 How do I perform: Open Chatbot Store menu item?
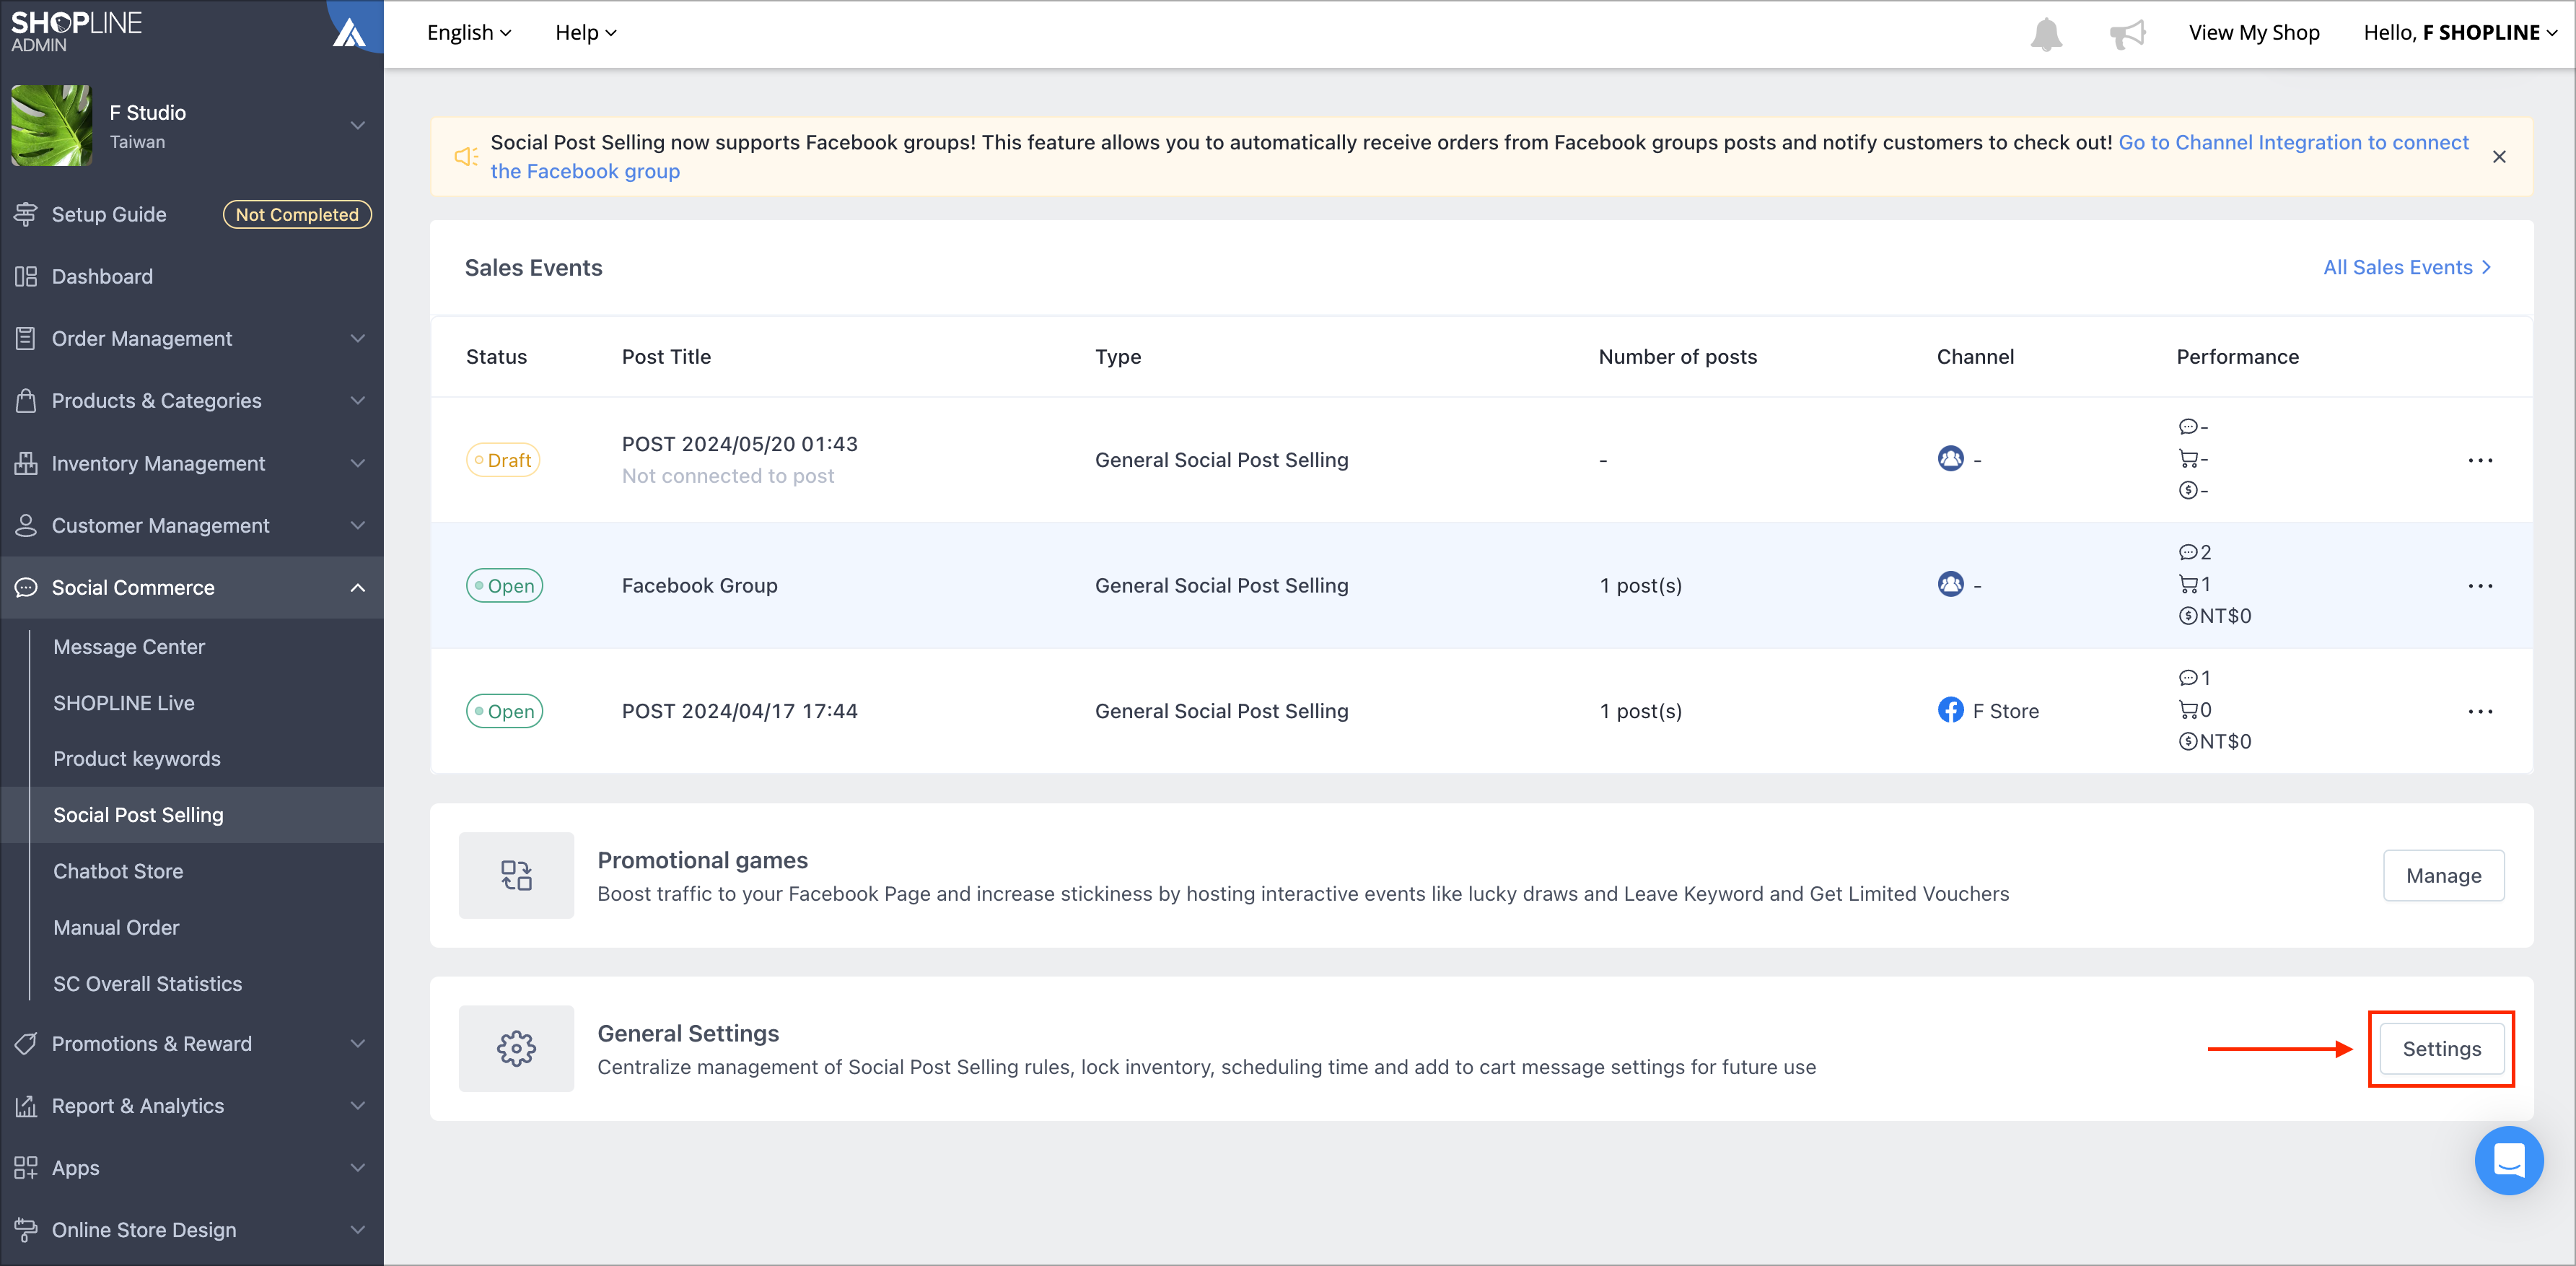click(x=118, y=870)
